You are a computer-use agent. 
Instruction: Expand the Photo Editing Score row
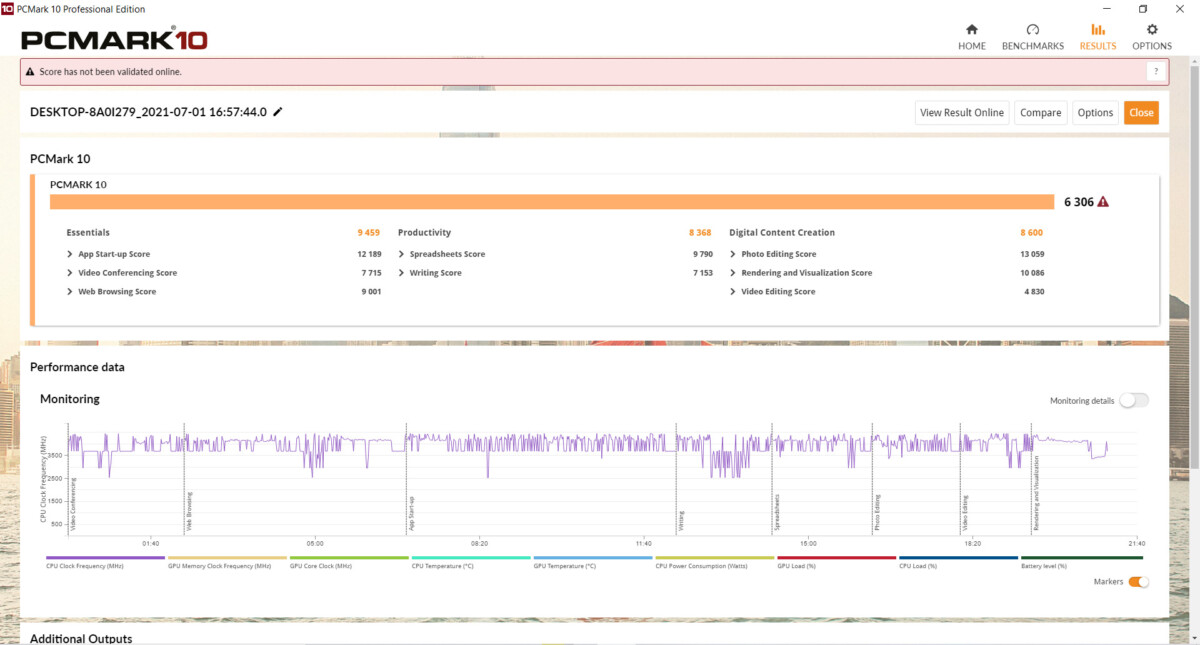733,254
